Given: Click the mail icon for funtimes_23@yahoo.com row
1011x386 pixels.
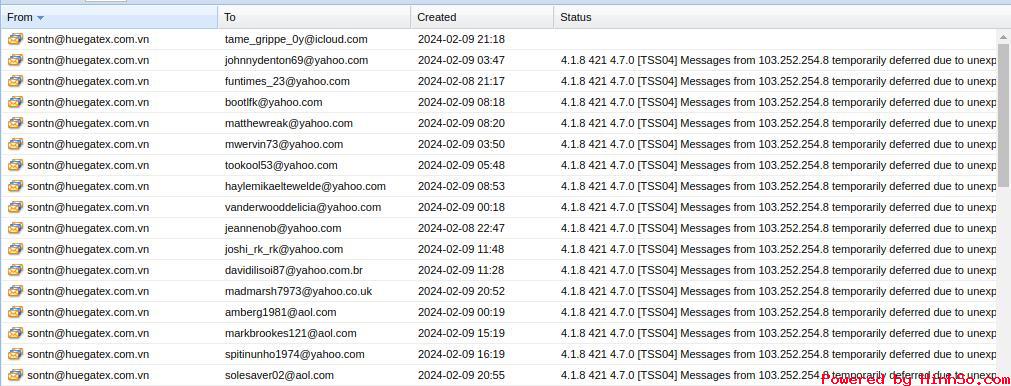Looking at the screenshot, I should pyautogui.click(x=15, y=81).
